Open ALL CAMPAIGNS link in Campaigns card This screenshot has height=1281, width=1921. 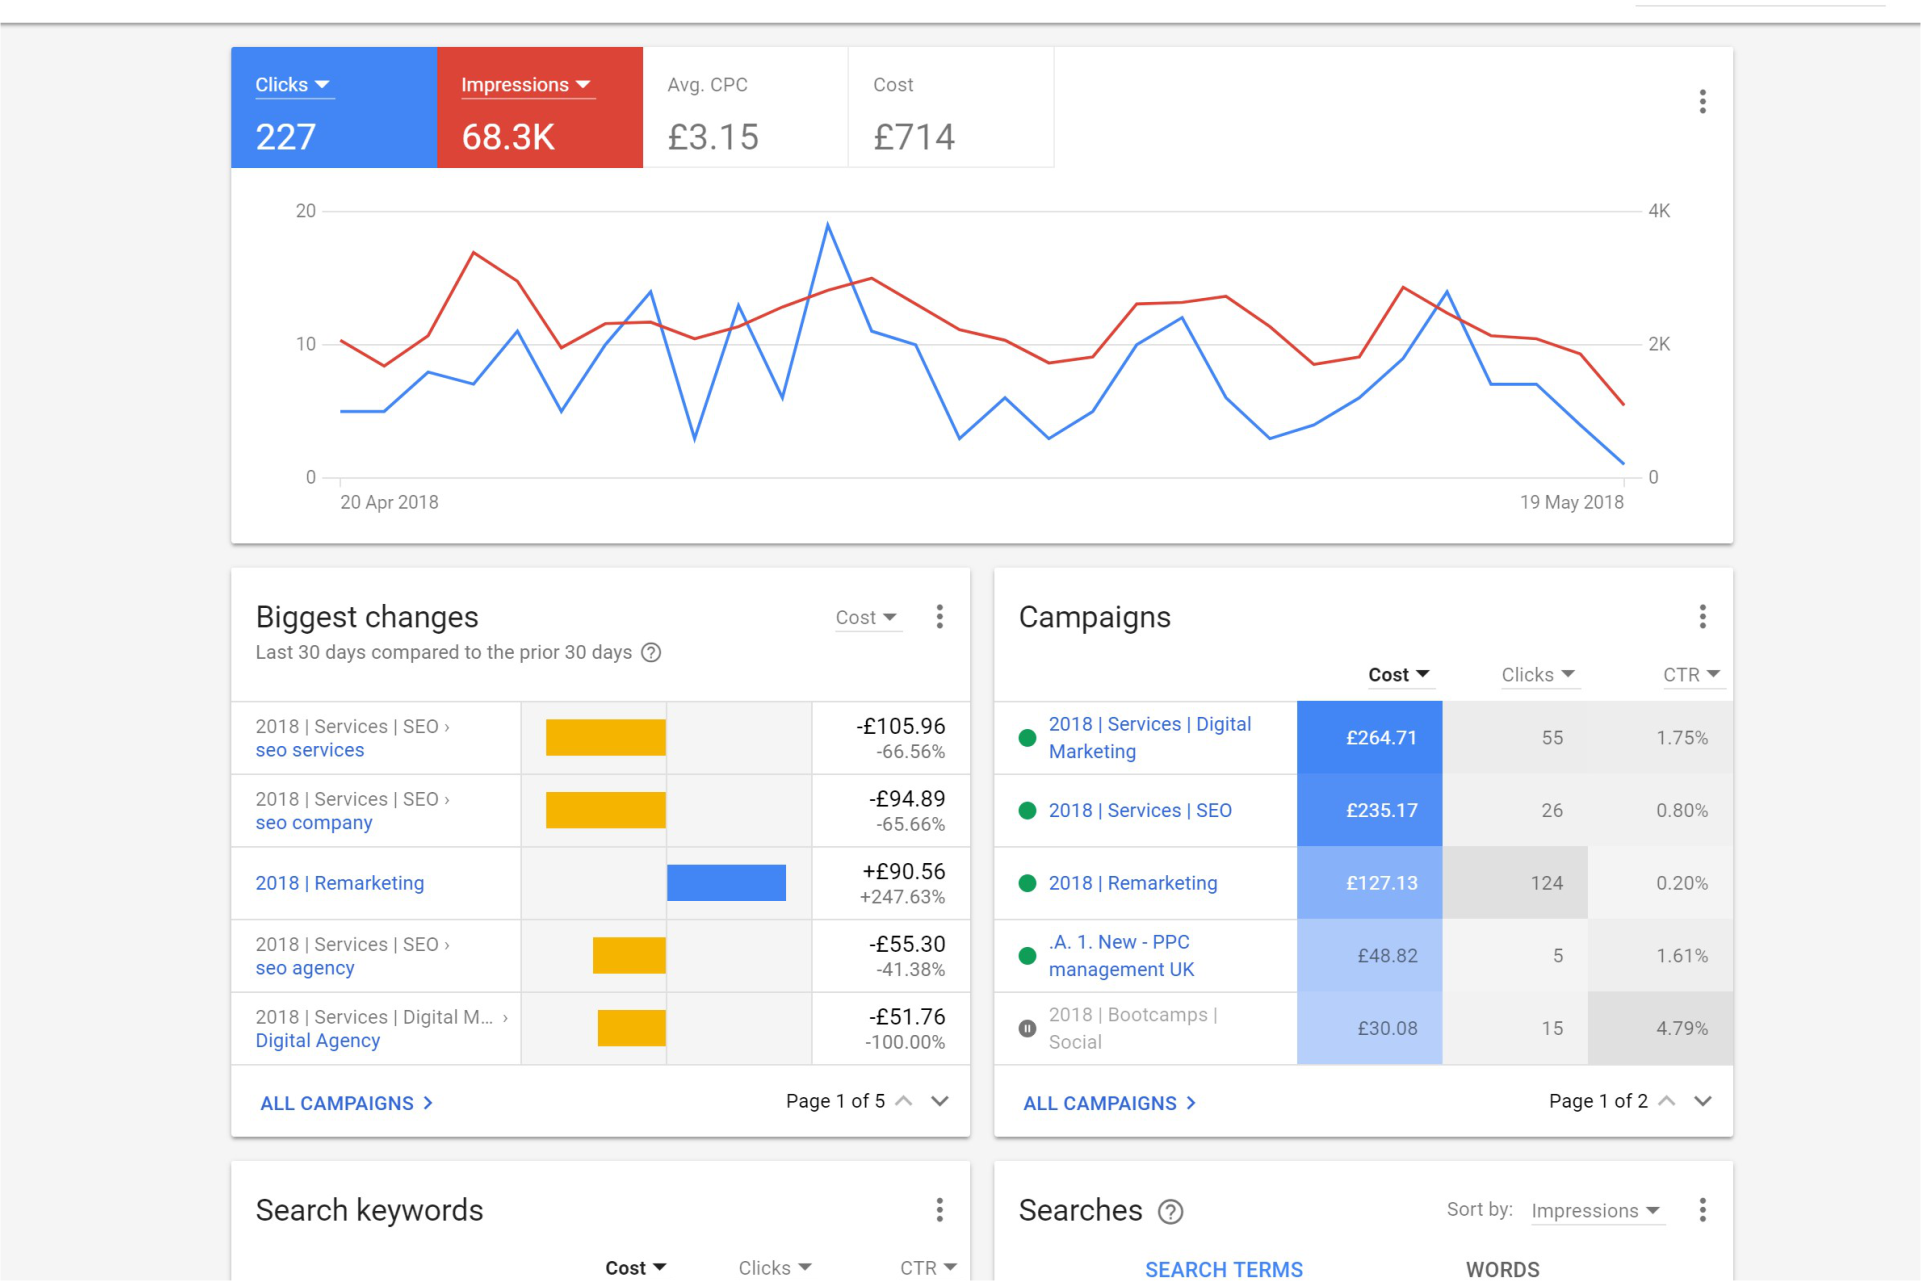tap(1109, 1103)
